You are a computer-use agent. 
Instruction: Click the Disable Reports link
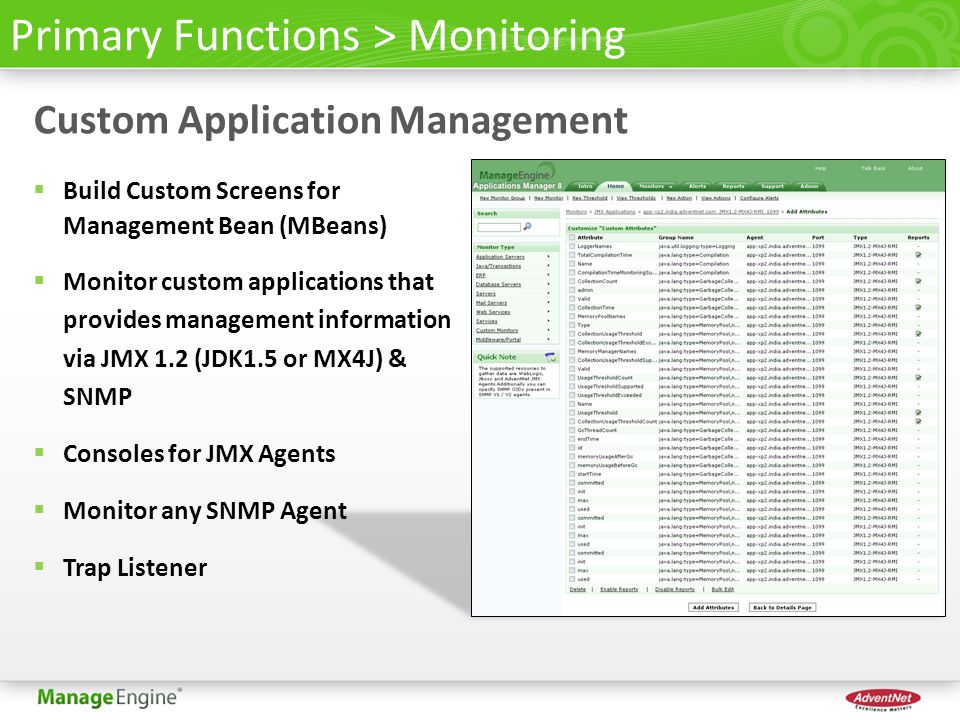tap(675, 590)
